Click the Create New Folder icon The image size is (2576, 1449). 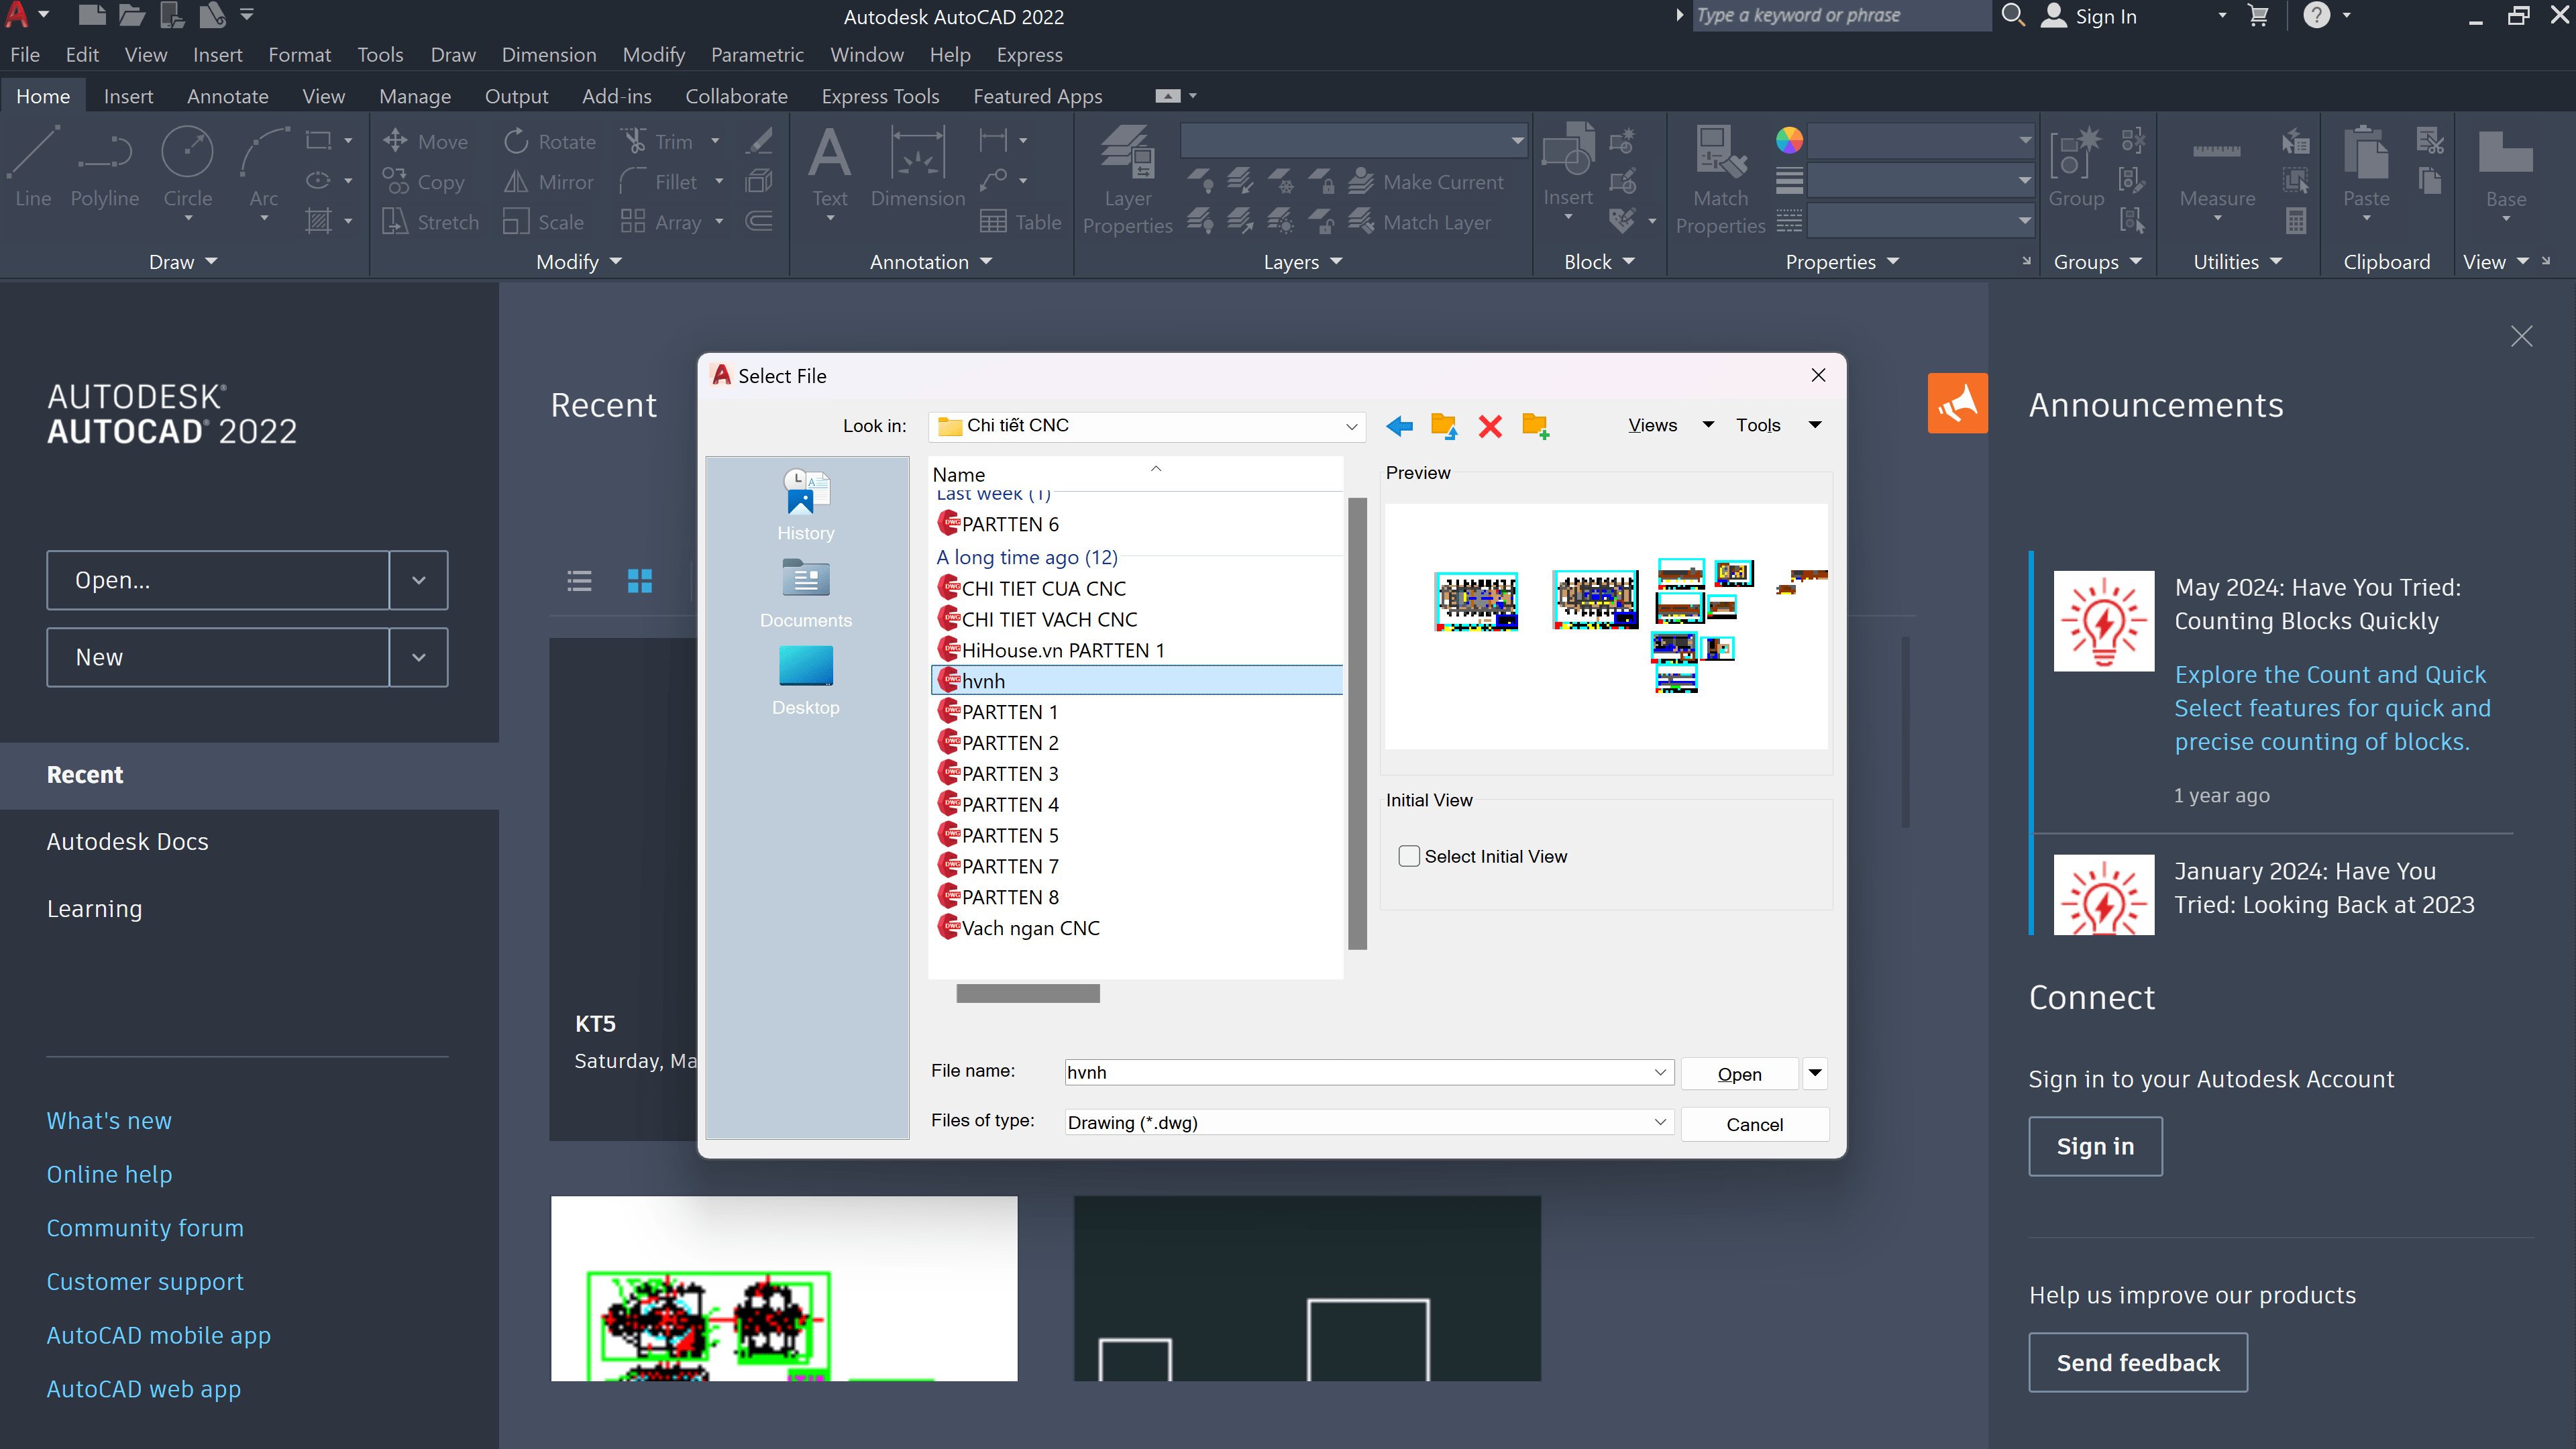coord(1535,426)
